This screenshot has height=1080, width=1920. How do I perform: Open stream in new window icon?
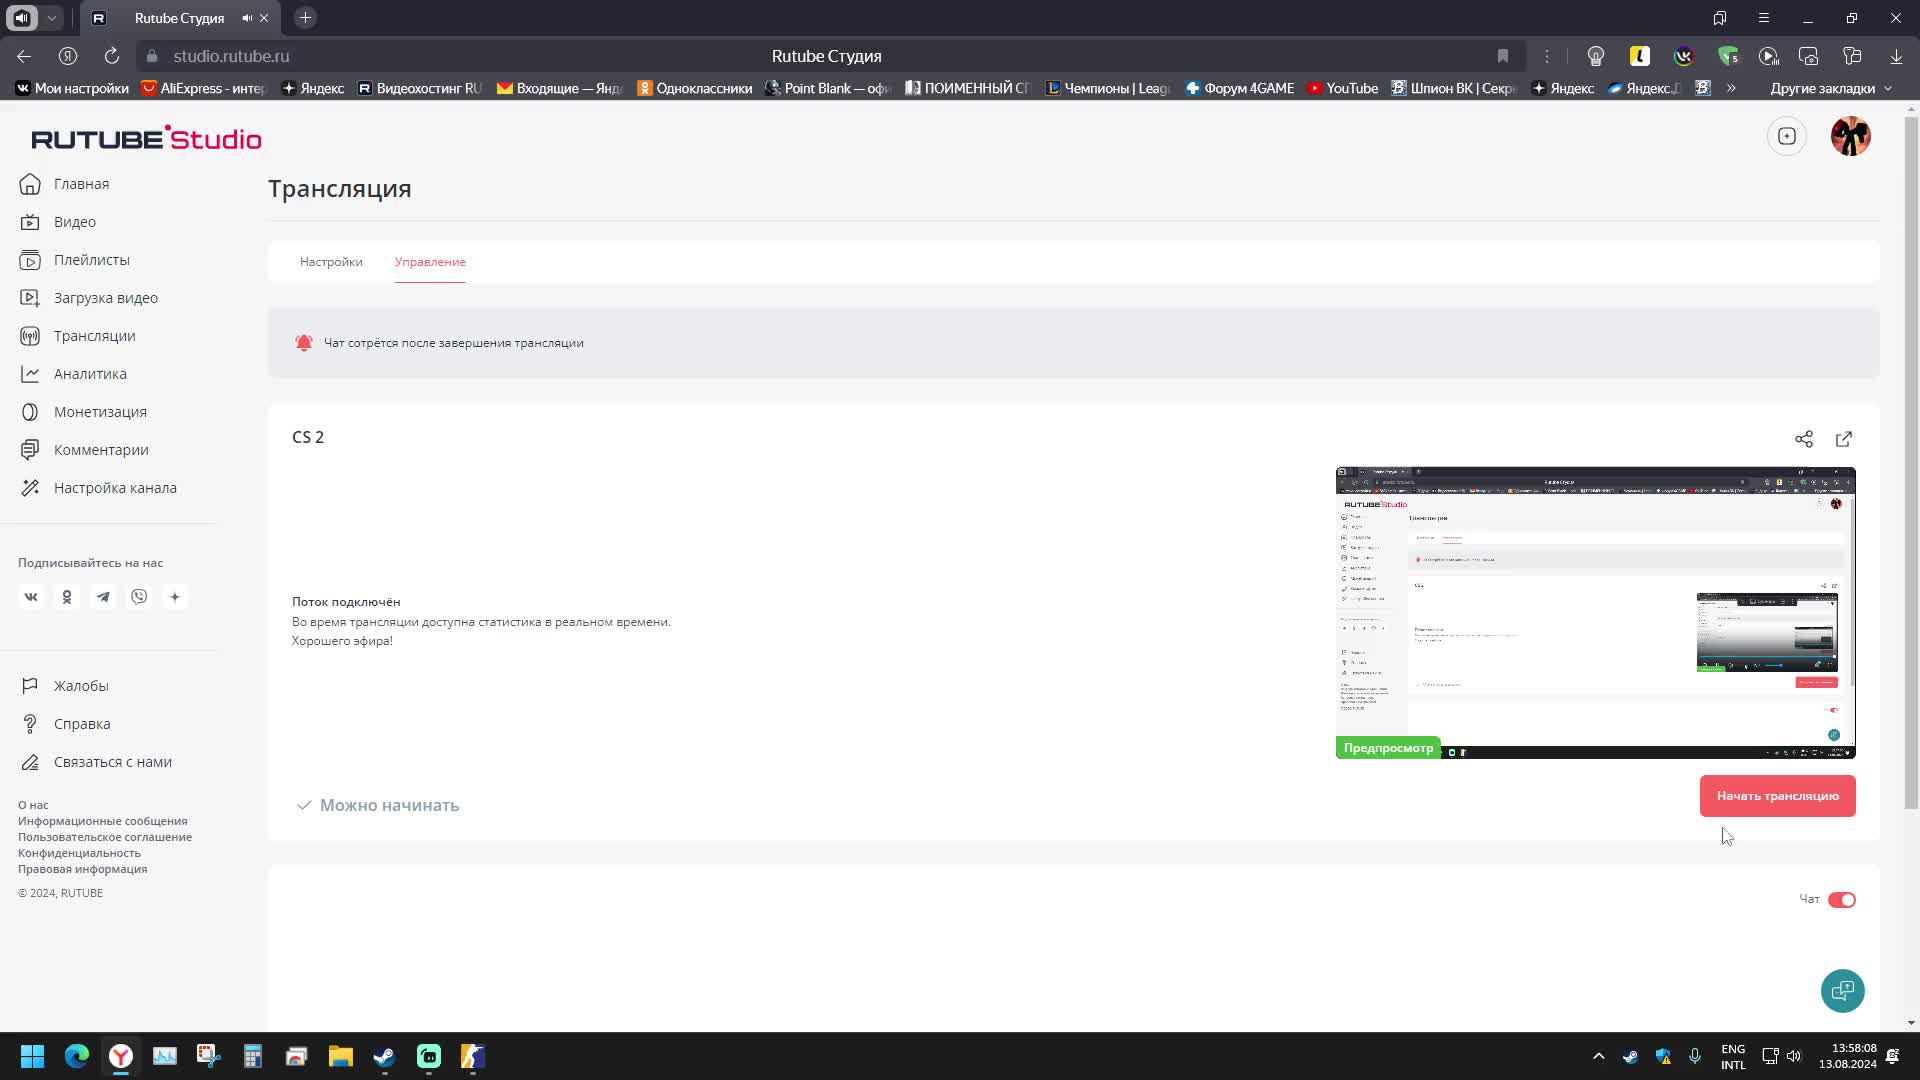[1844, 439]
